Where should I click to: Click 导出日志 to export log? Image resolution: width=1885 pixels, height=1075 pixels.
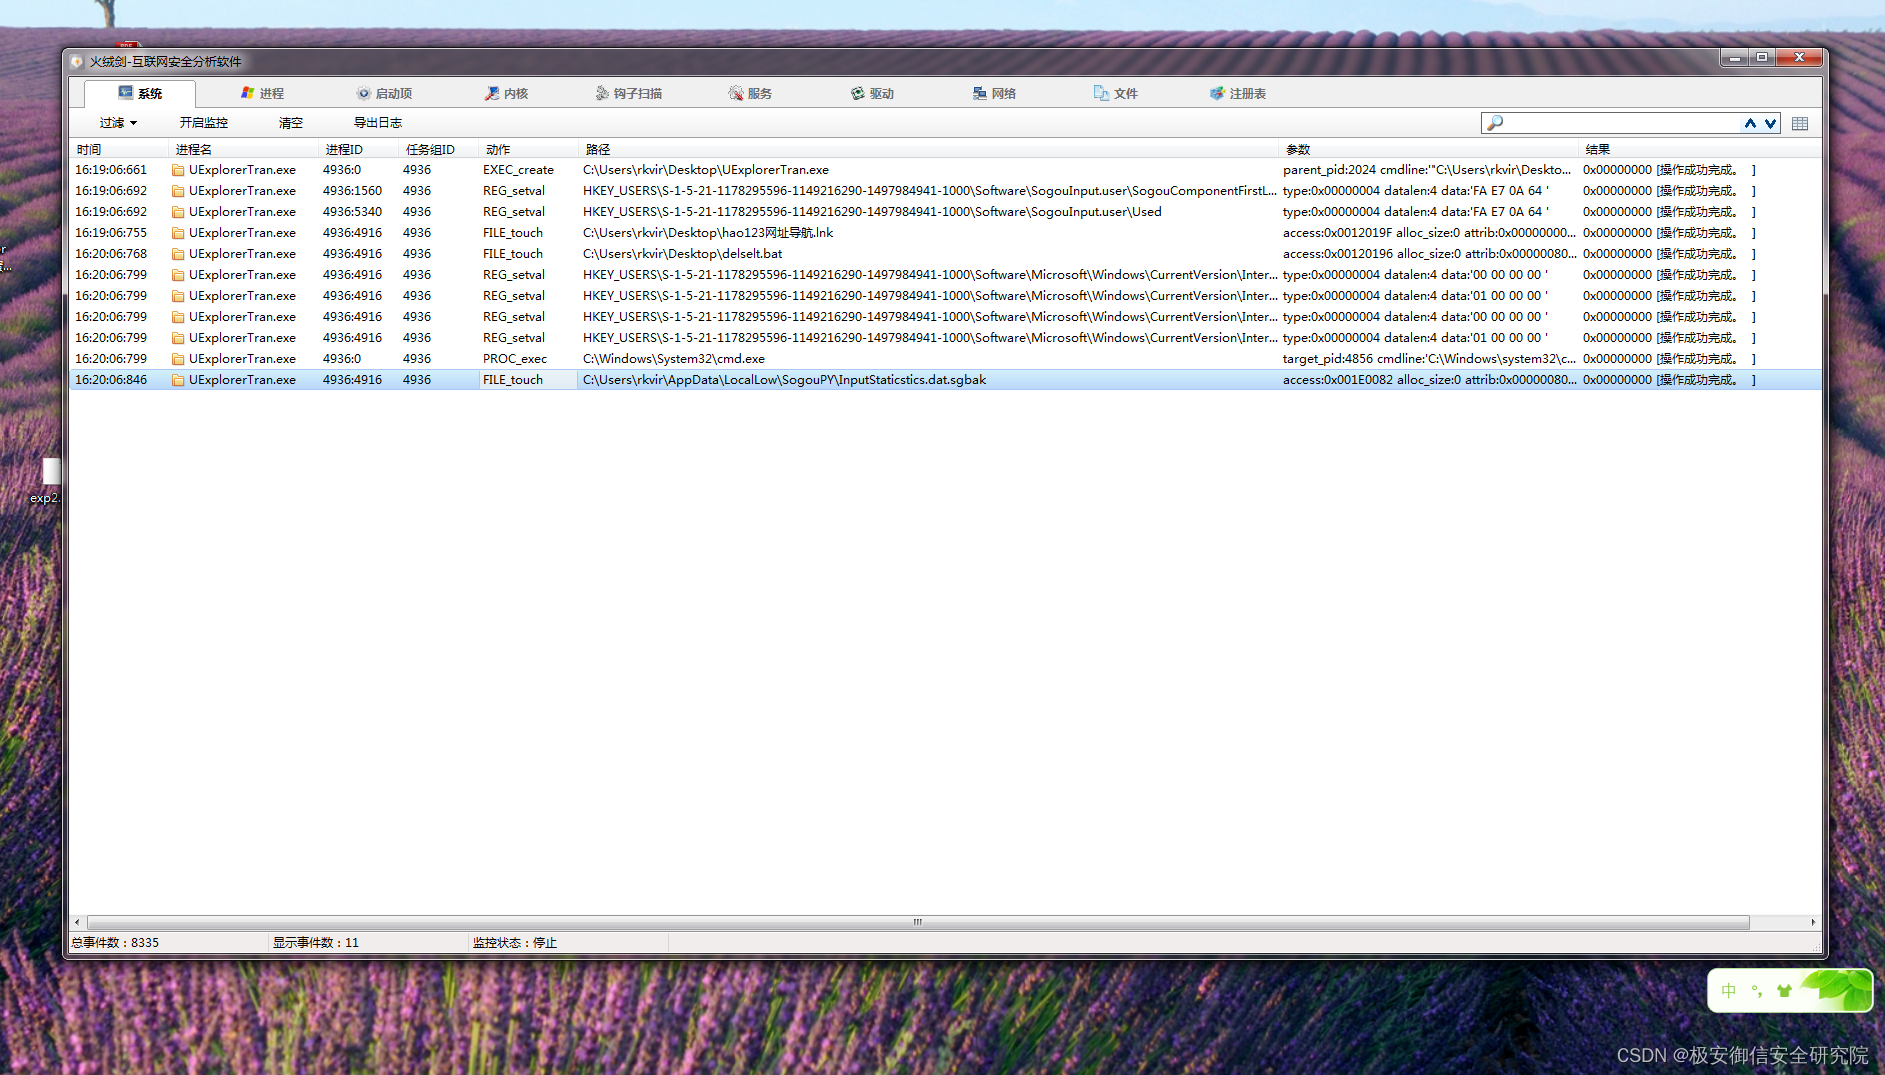coord(377,123)
